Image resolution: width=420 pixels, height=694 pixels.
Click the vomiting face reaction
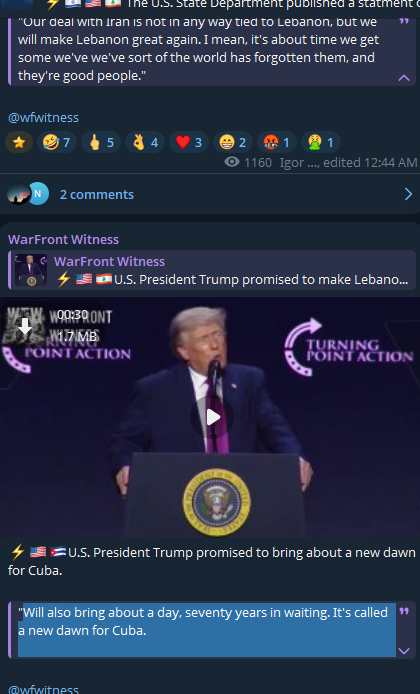coord(321,143)
